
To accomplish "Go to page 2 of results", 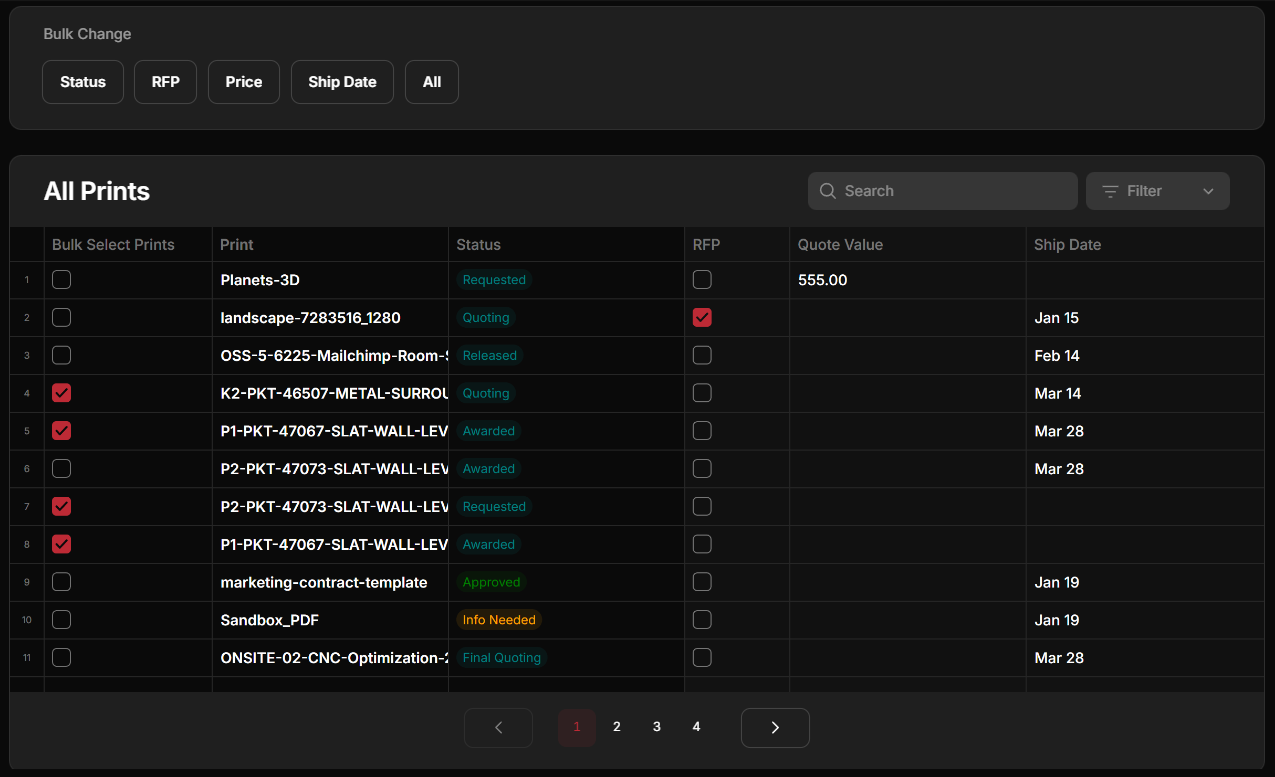I will (616, 726).
